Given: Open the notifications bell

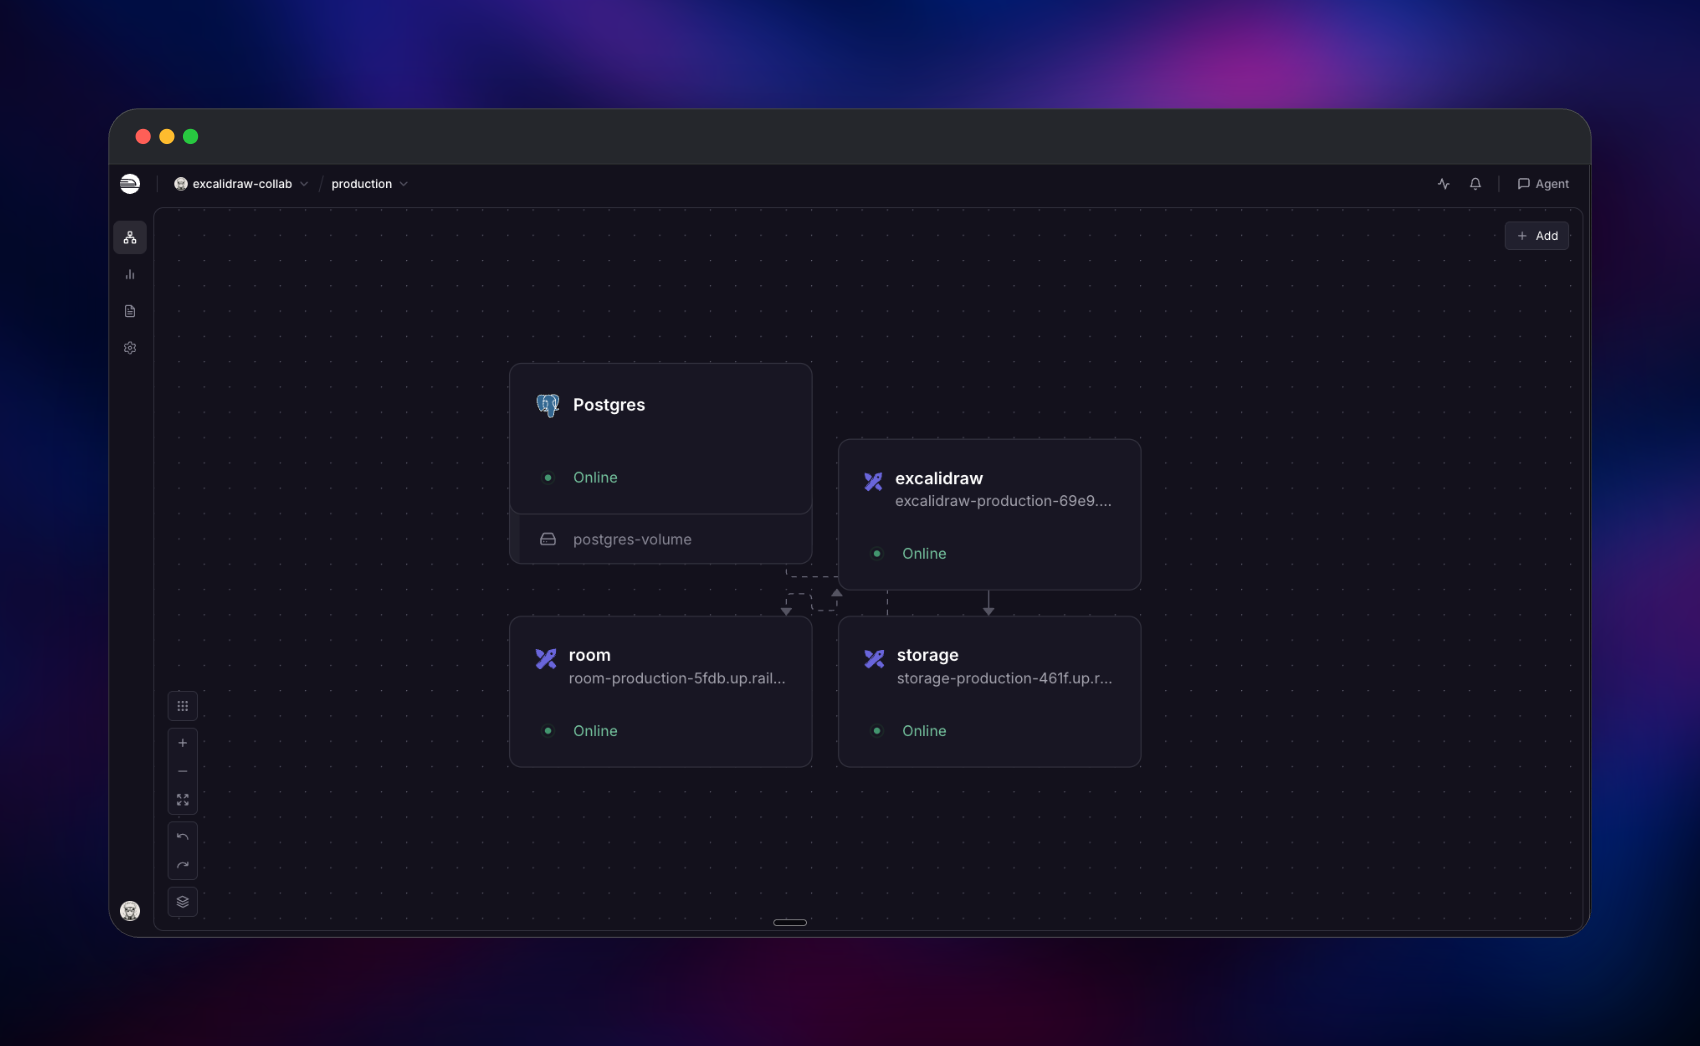Looking at the screenshot, I should click(1475, 184).
